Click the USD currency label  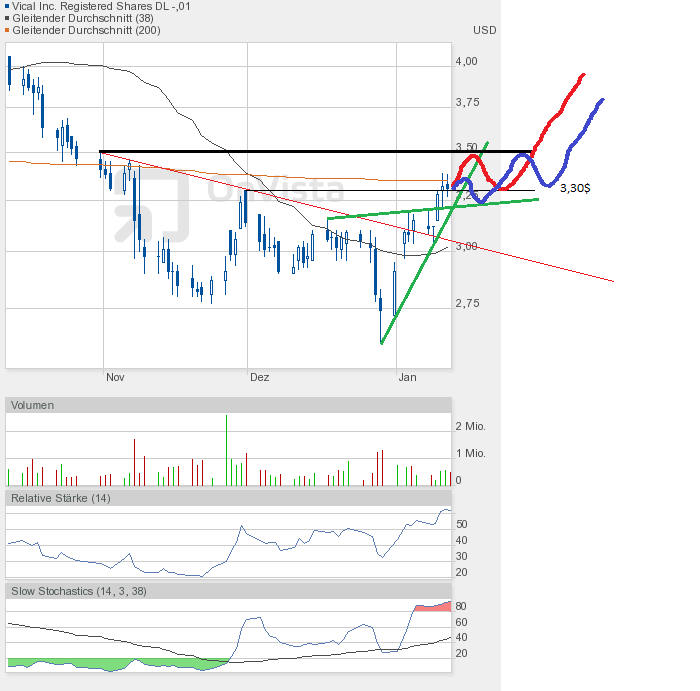click(484, 30)
